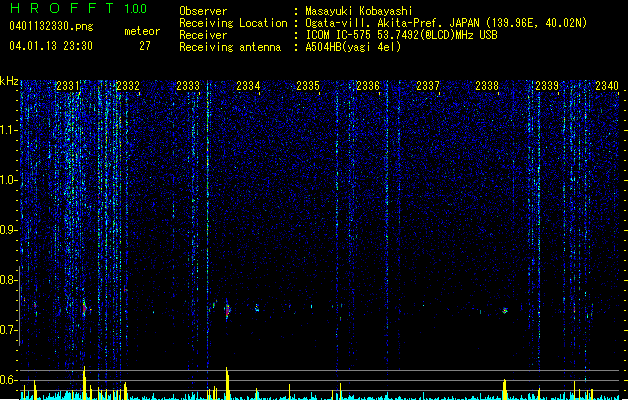The width and height of the screenshot is (629, 400).
Task: Click the 2334 time marker
Action: pyautogui.click(x=248, y=86)
